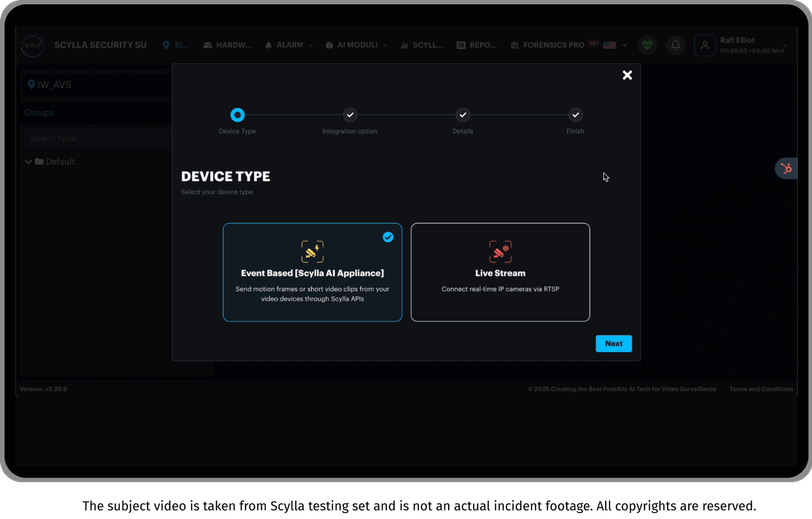Open the HubSpot chat widget
This screenshot has width=812, height=519.
click(786, 168)
